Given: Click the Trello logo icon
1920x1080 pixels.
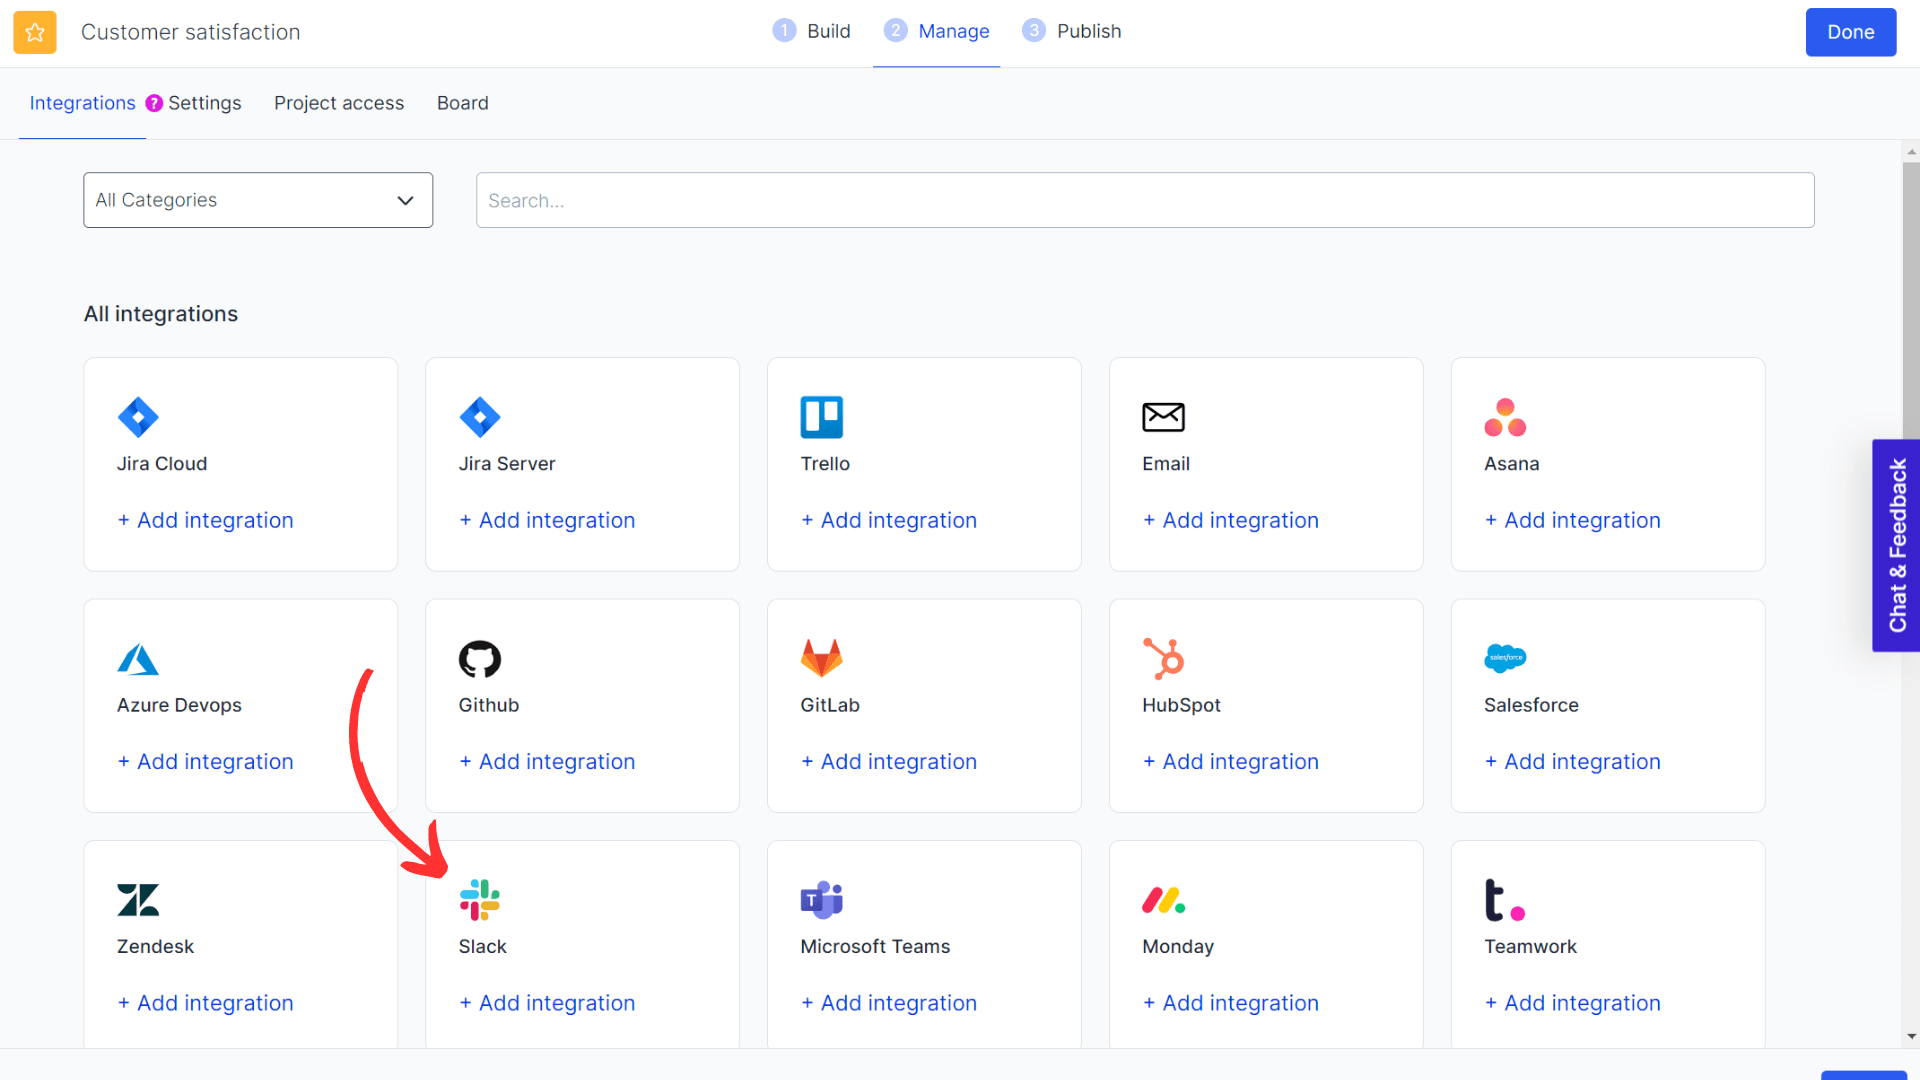Looking at the screenshot, I should pos(822,418).
